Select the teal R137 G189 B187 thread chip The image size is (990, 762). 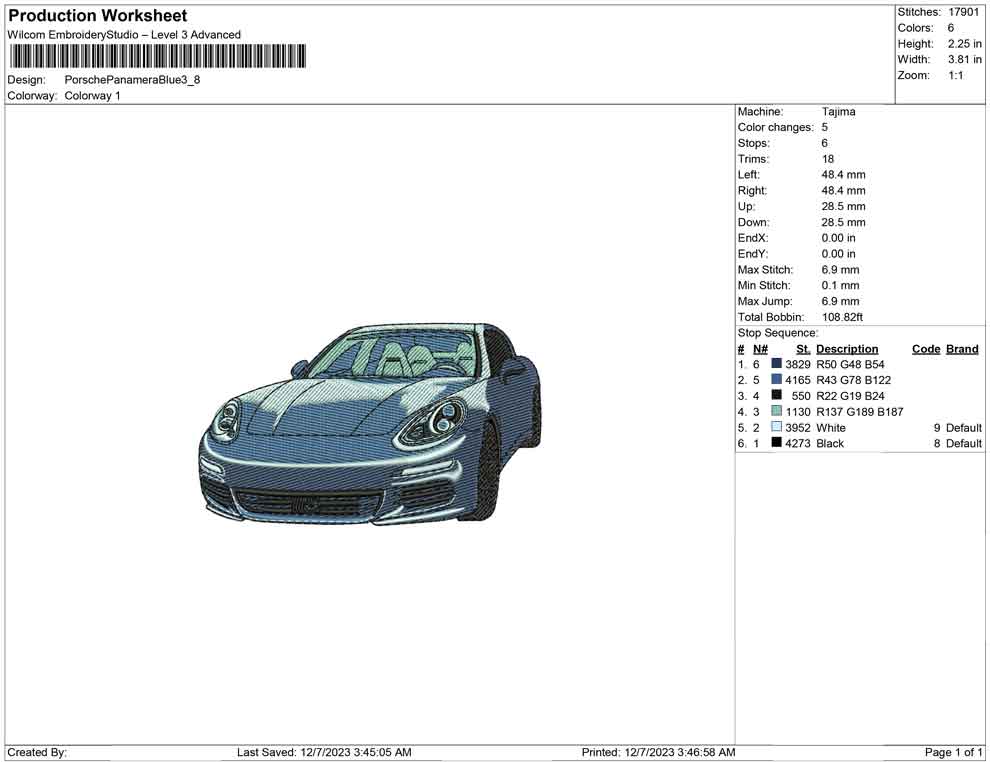[776, 411]
